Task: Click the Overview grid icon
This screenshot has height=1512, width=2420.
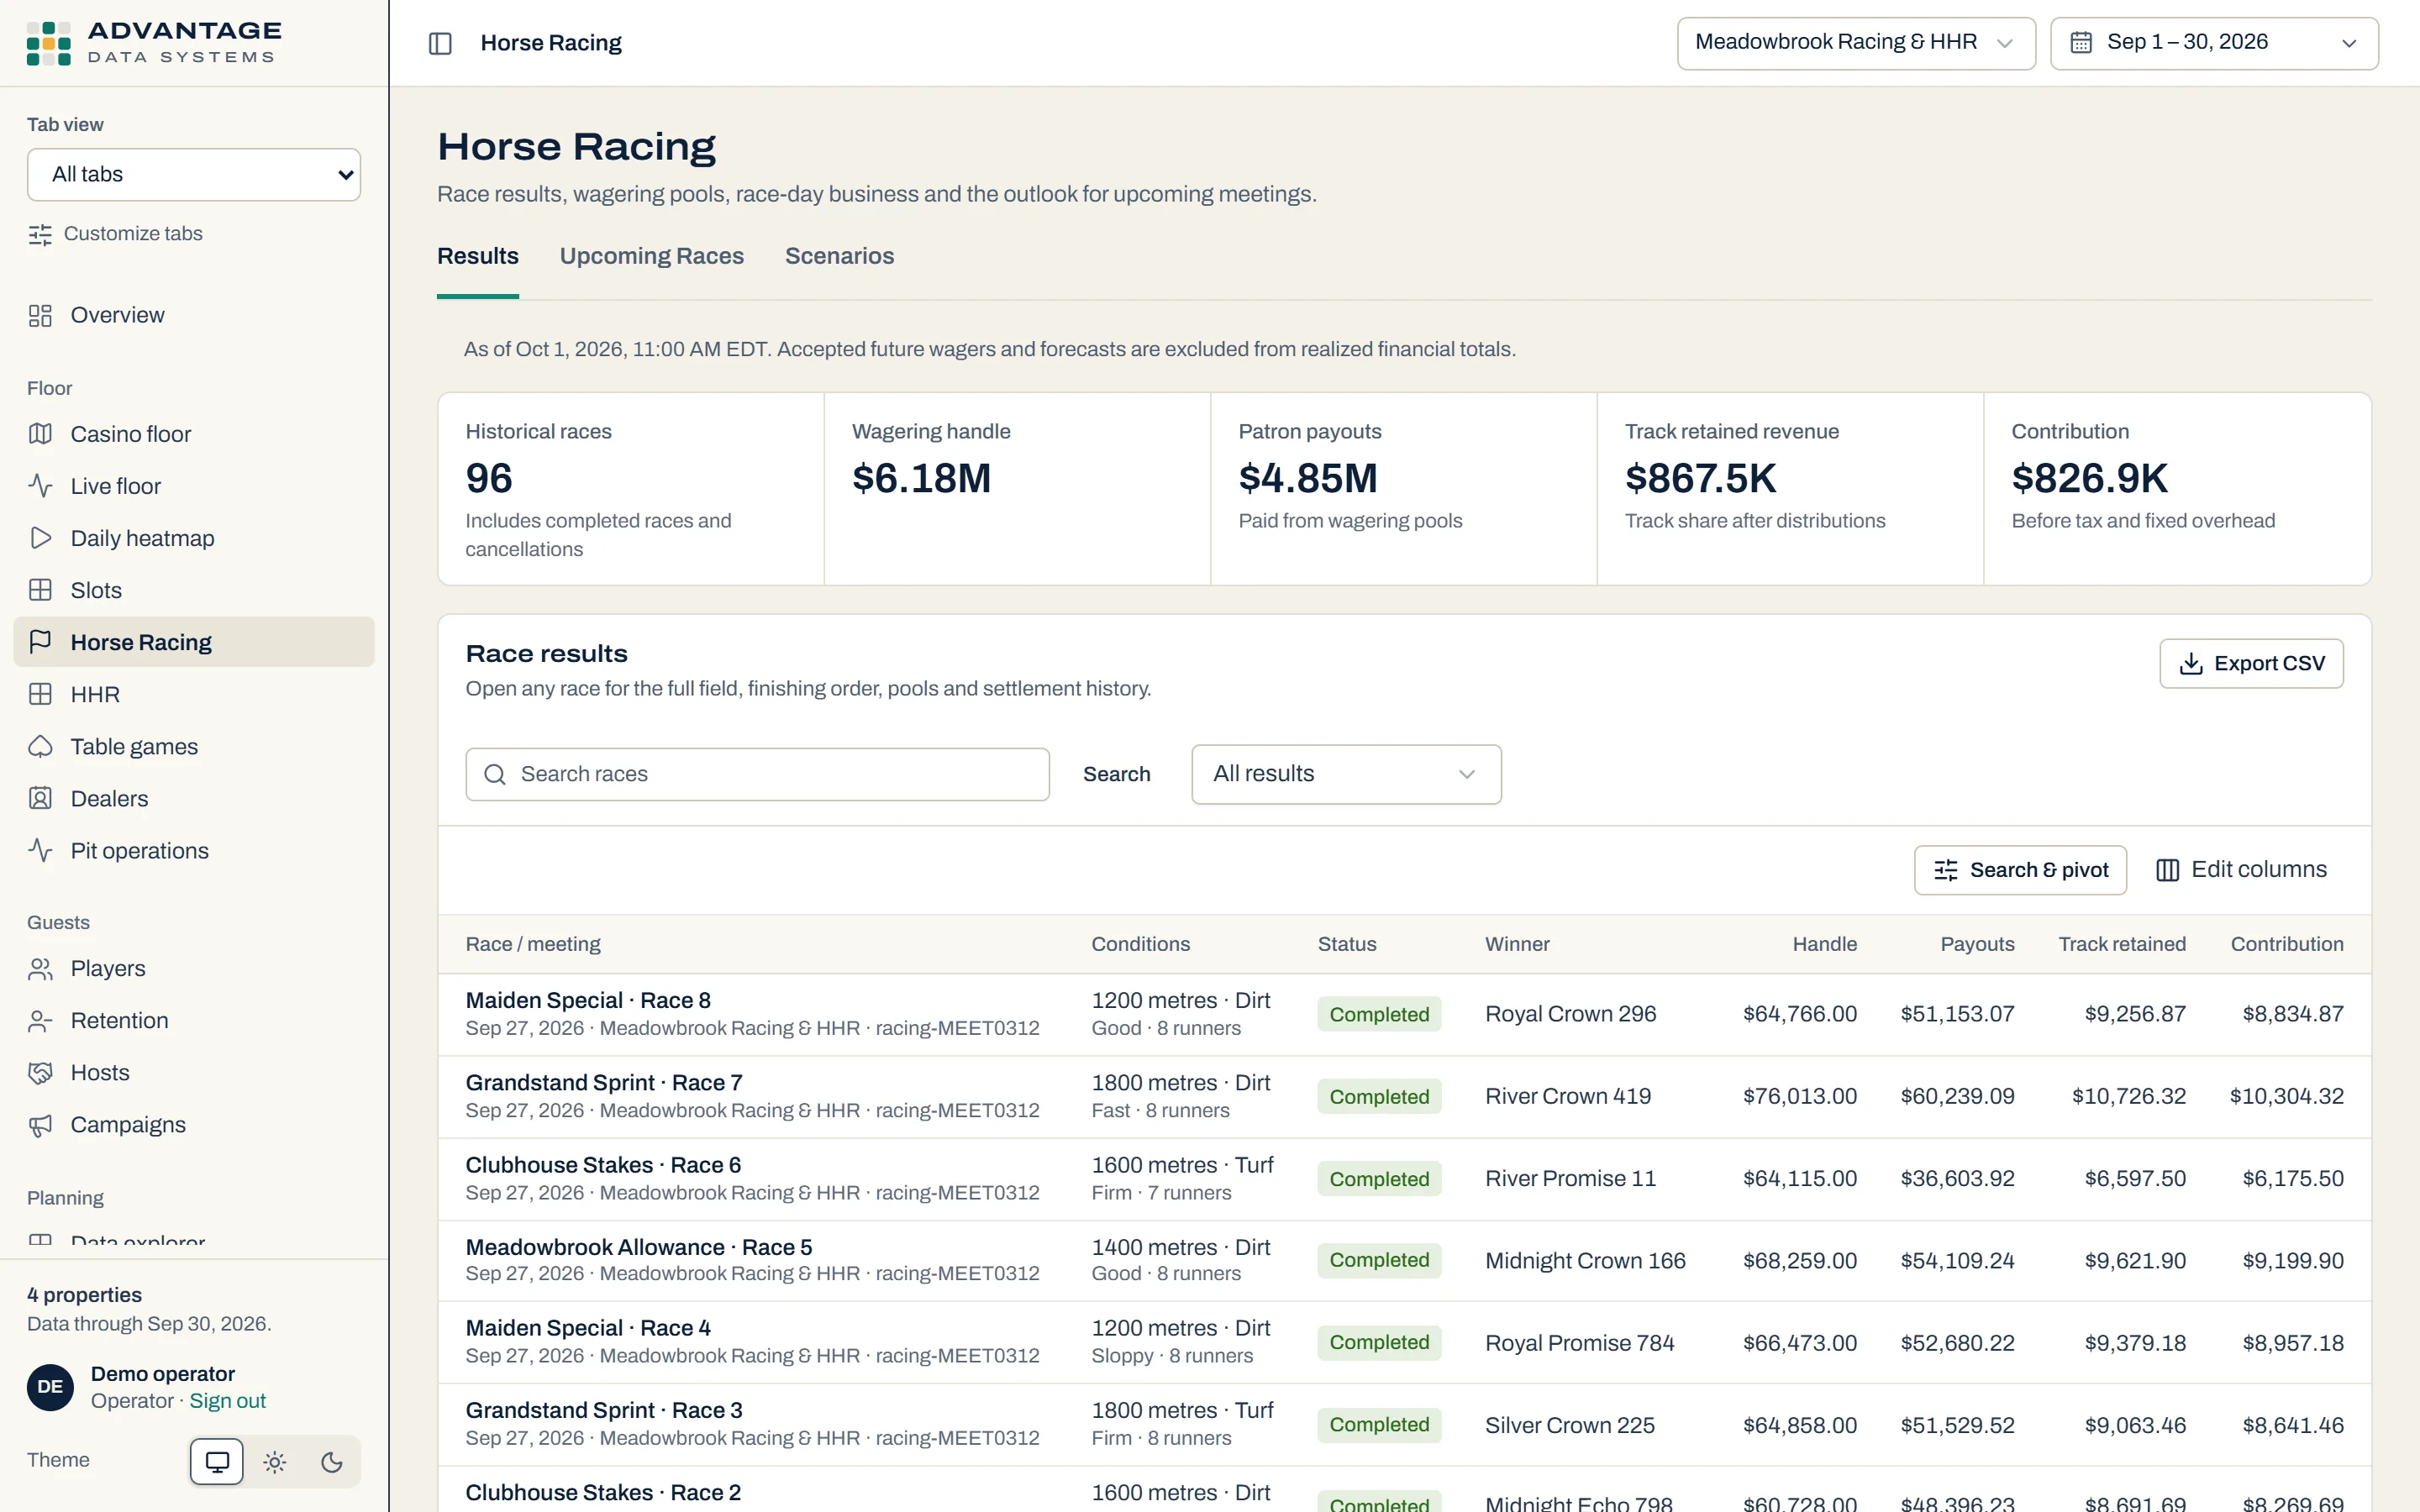Action: pos(40,316)
